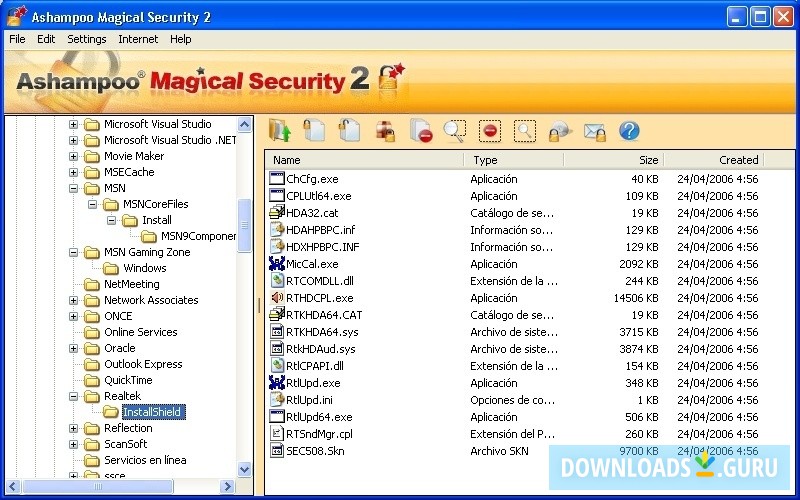Select the Online Services folder
This screenshot has height=500, width=800.
click(141, 332)
